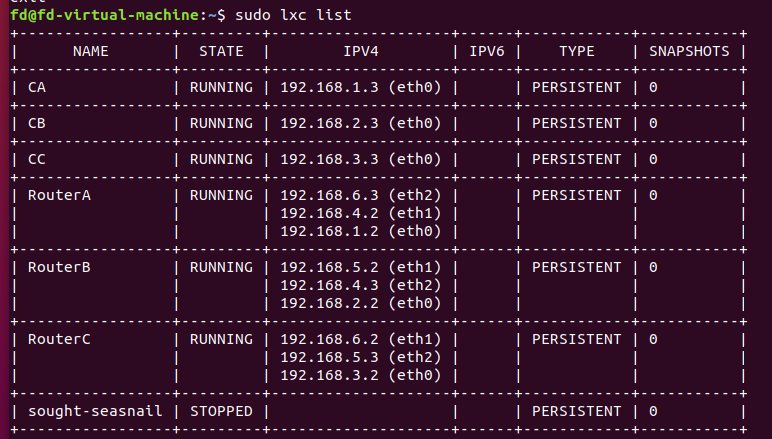Image resolution: width=772 pixels, height=439 pixels.
Task: Select the container name CB
Action: pos(37,123)
